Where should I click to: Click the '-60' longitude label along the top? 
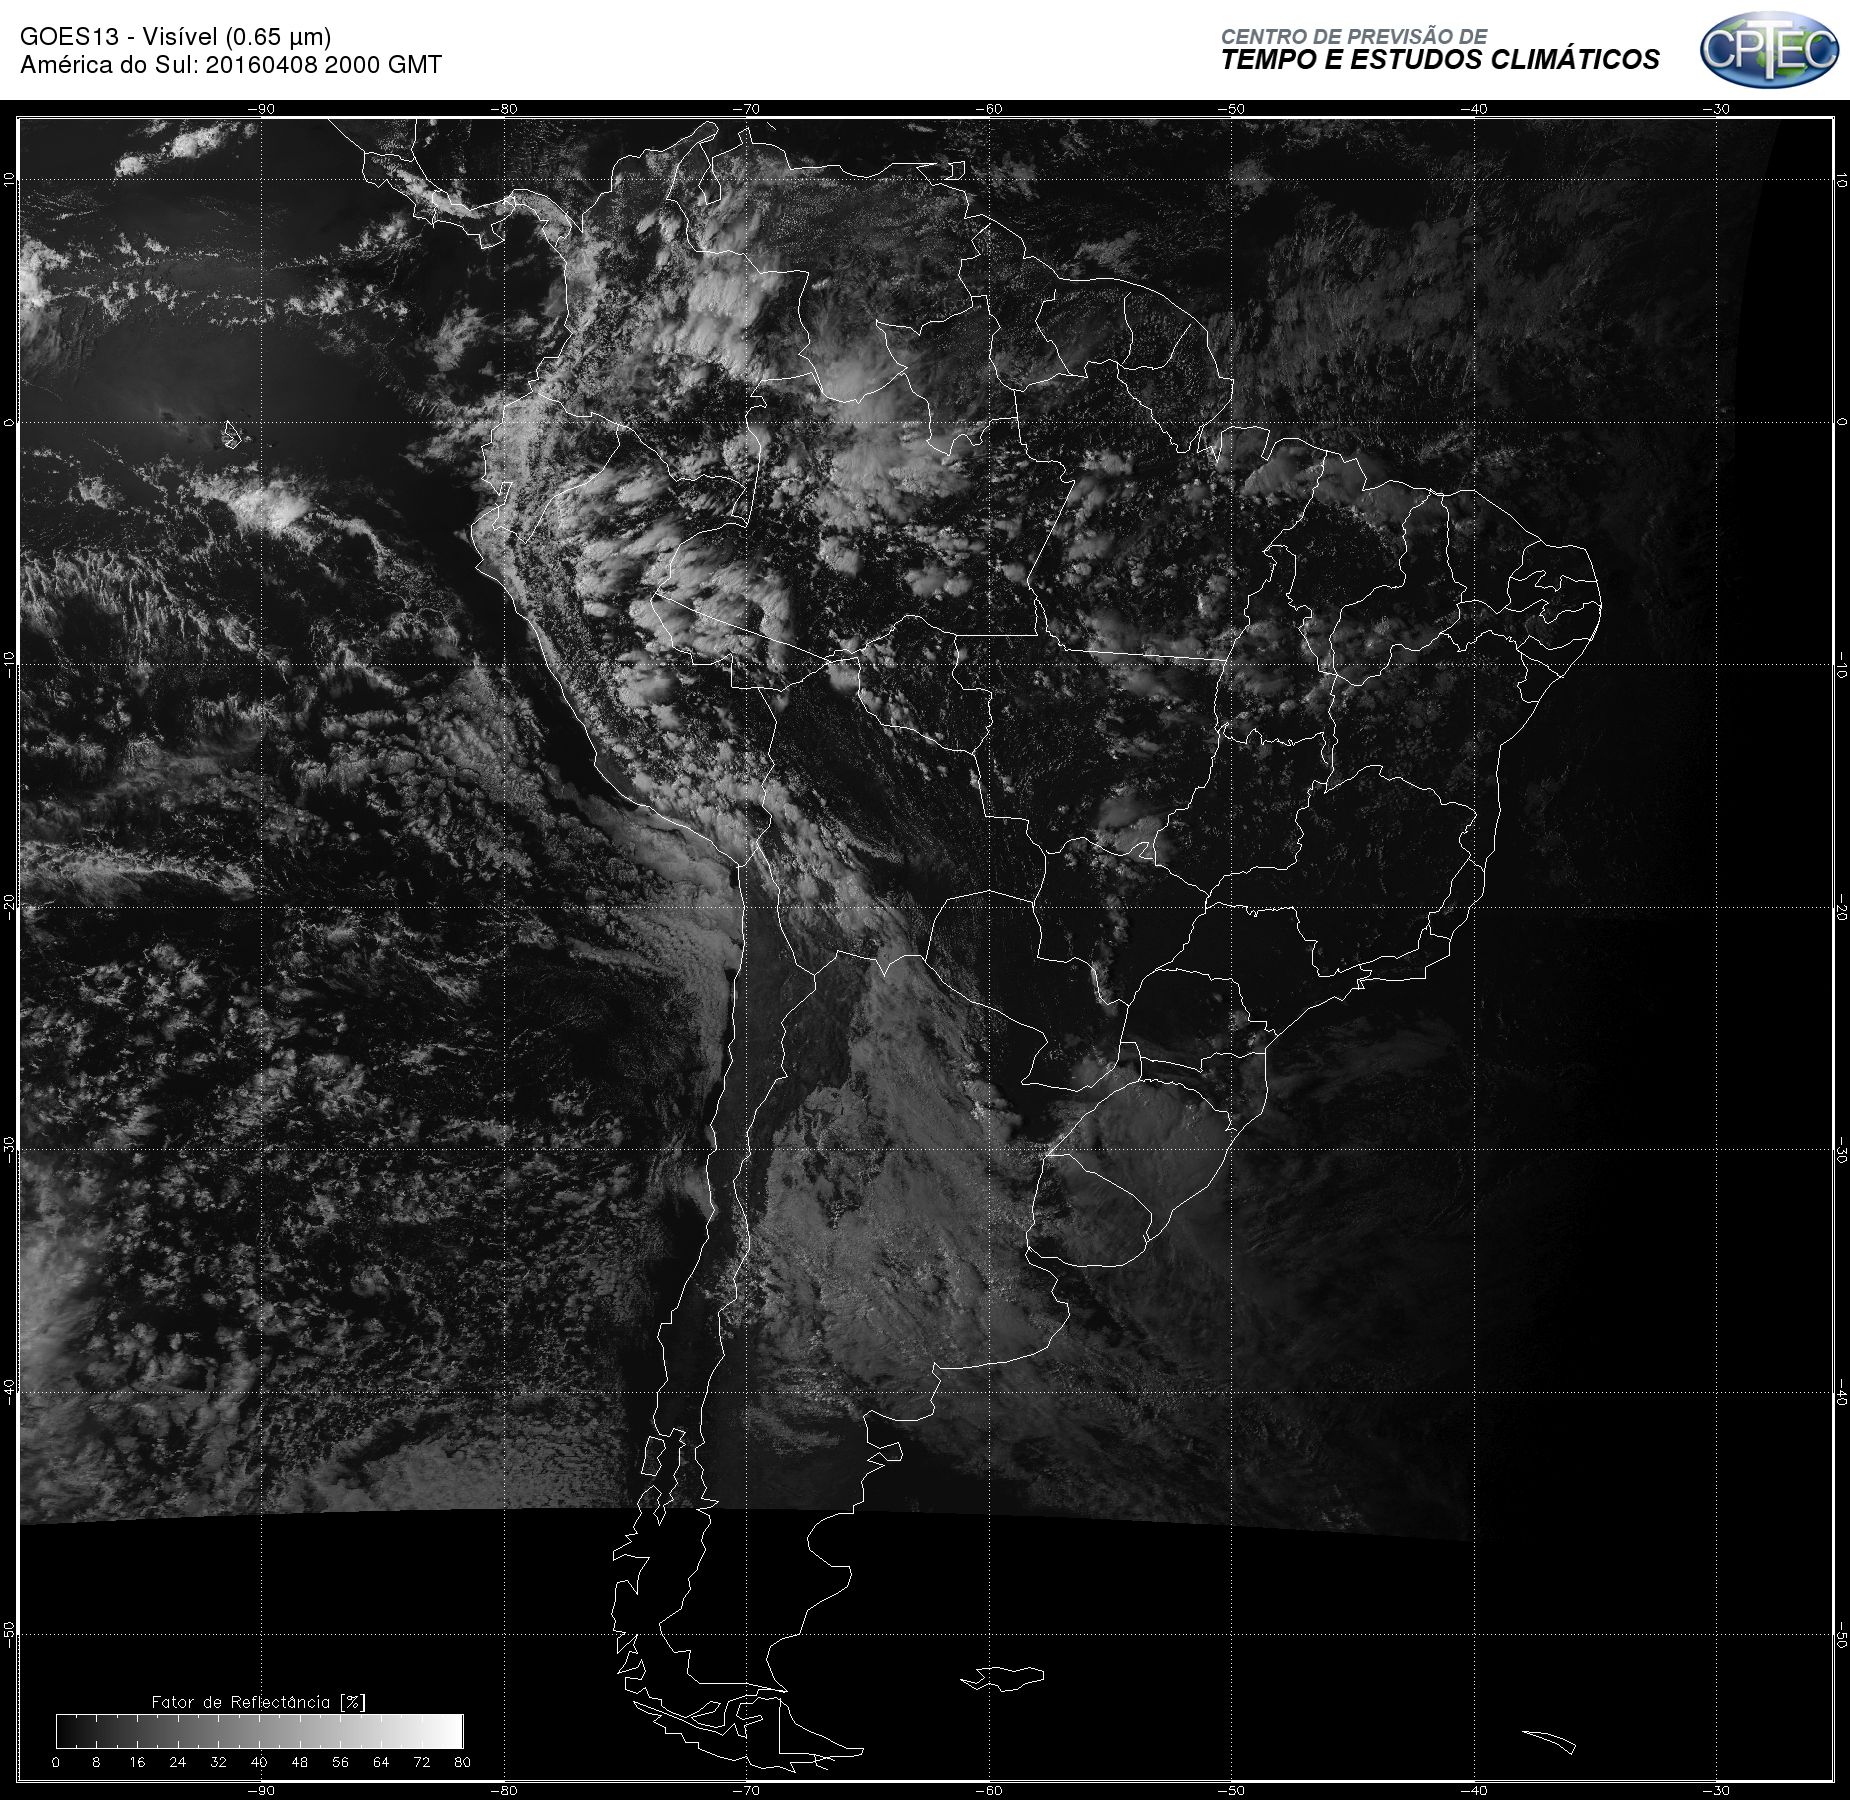click(x=989, y=109)
